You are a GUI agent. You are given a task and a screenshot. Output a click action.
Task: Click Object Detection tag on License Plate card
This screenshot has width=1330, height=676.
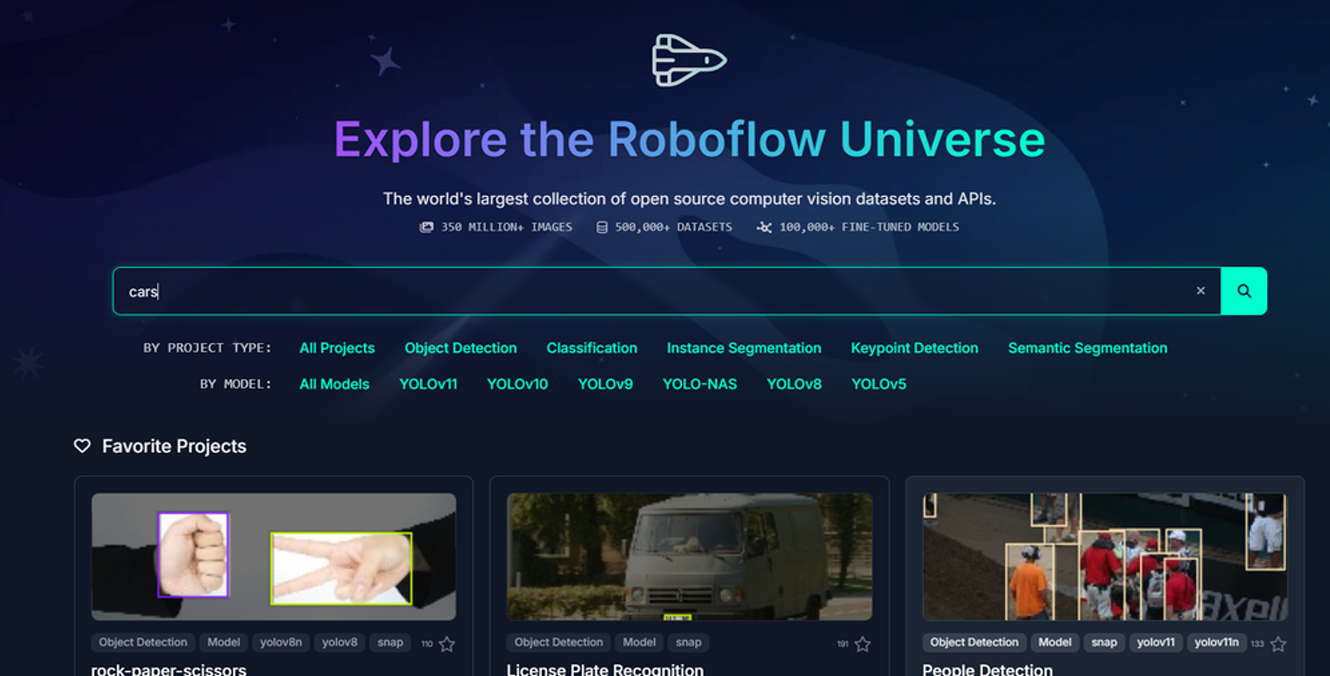(x=559, y=643)
